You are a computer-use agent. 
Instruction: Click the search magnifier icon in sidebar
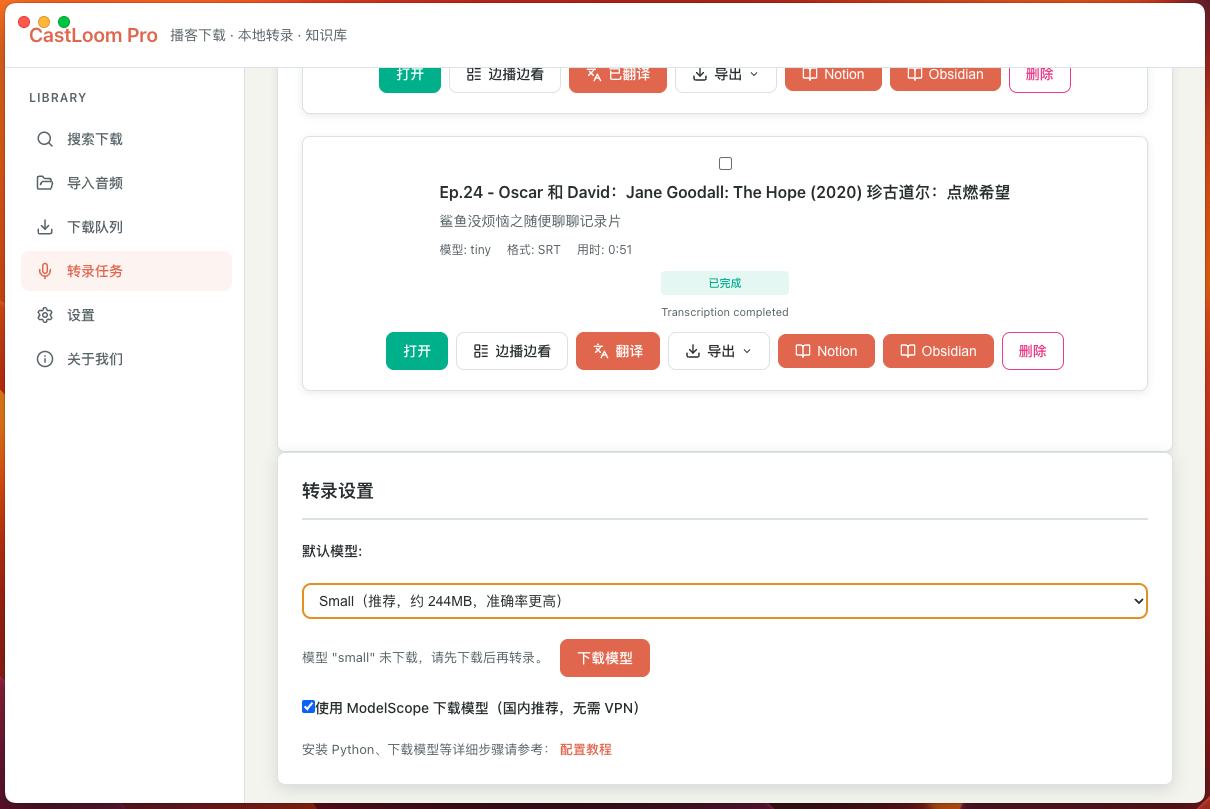click(x=45, y=139)
